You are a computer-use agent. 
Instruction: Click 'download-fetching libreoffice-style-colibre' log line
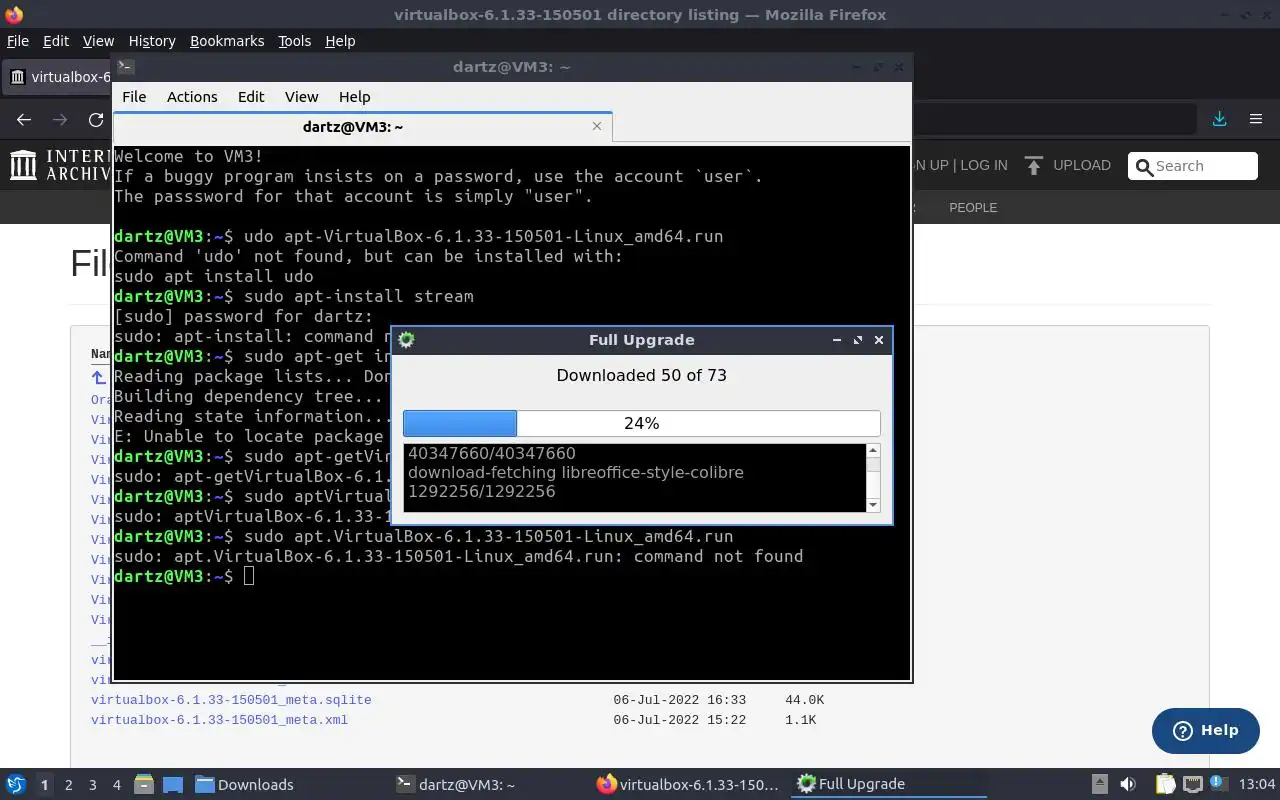point(575,472)
